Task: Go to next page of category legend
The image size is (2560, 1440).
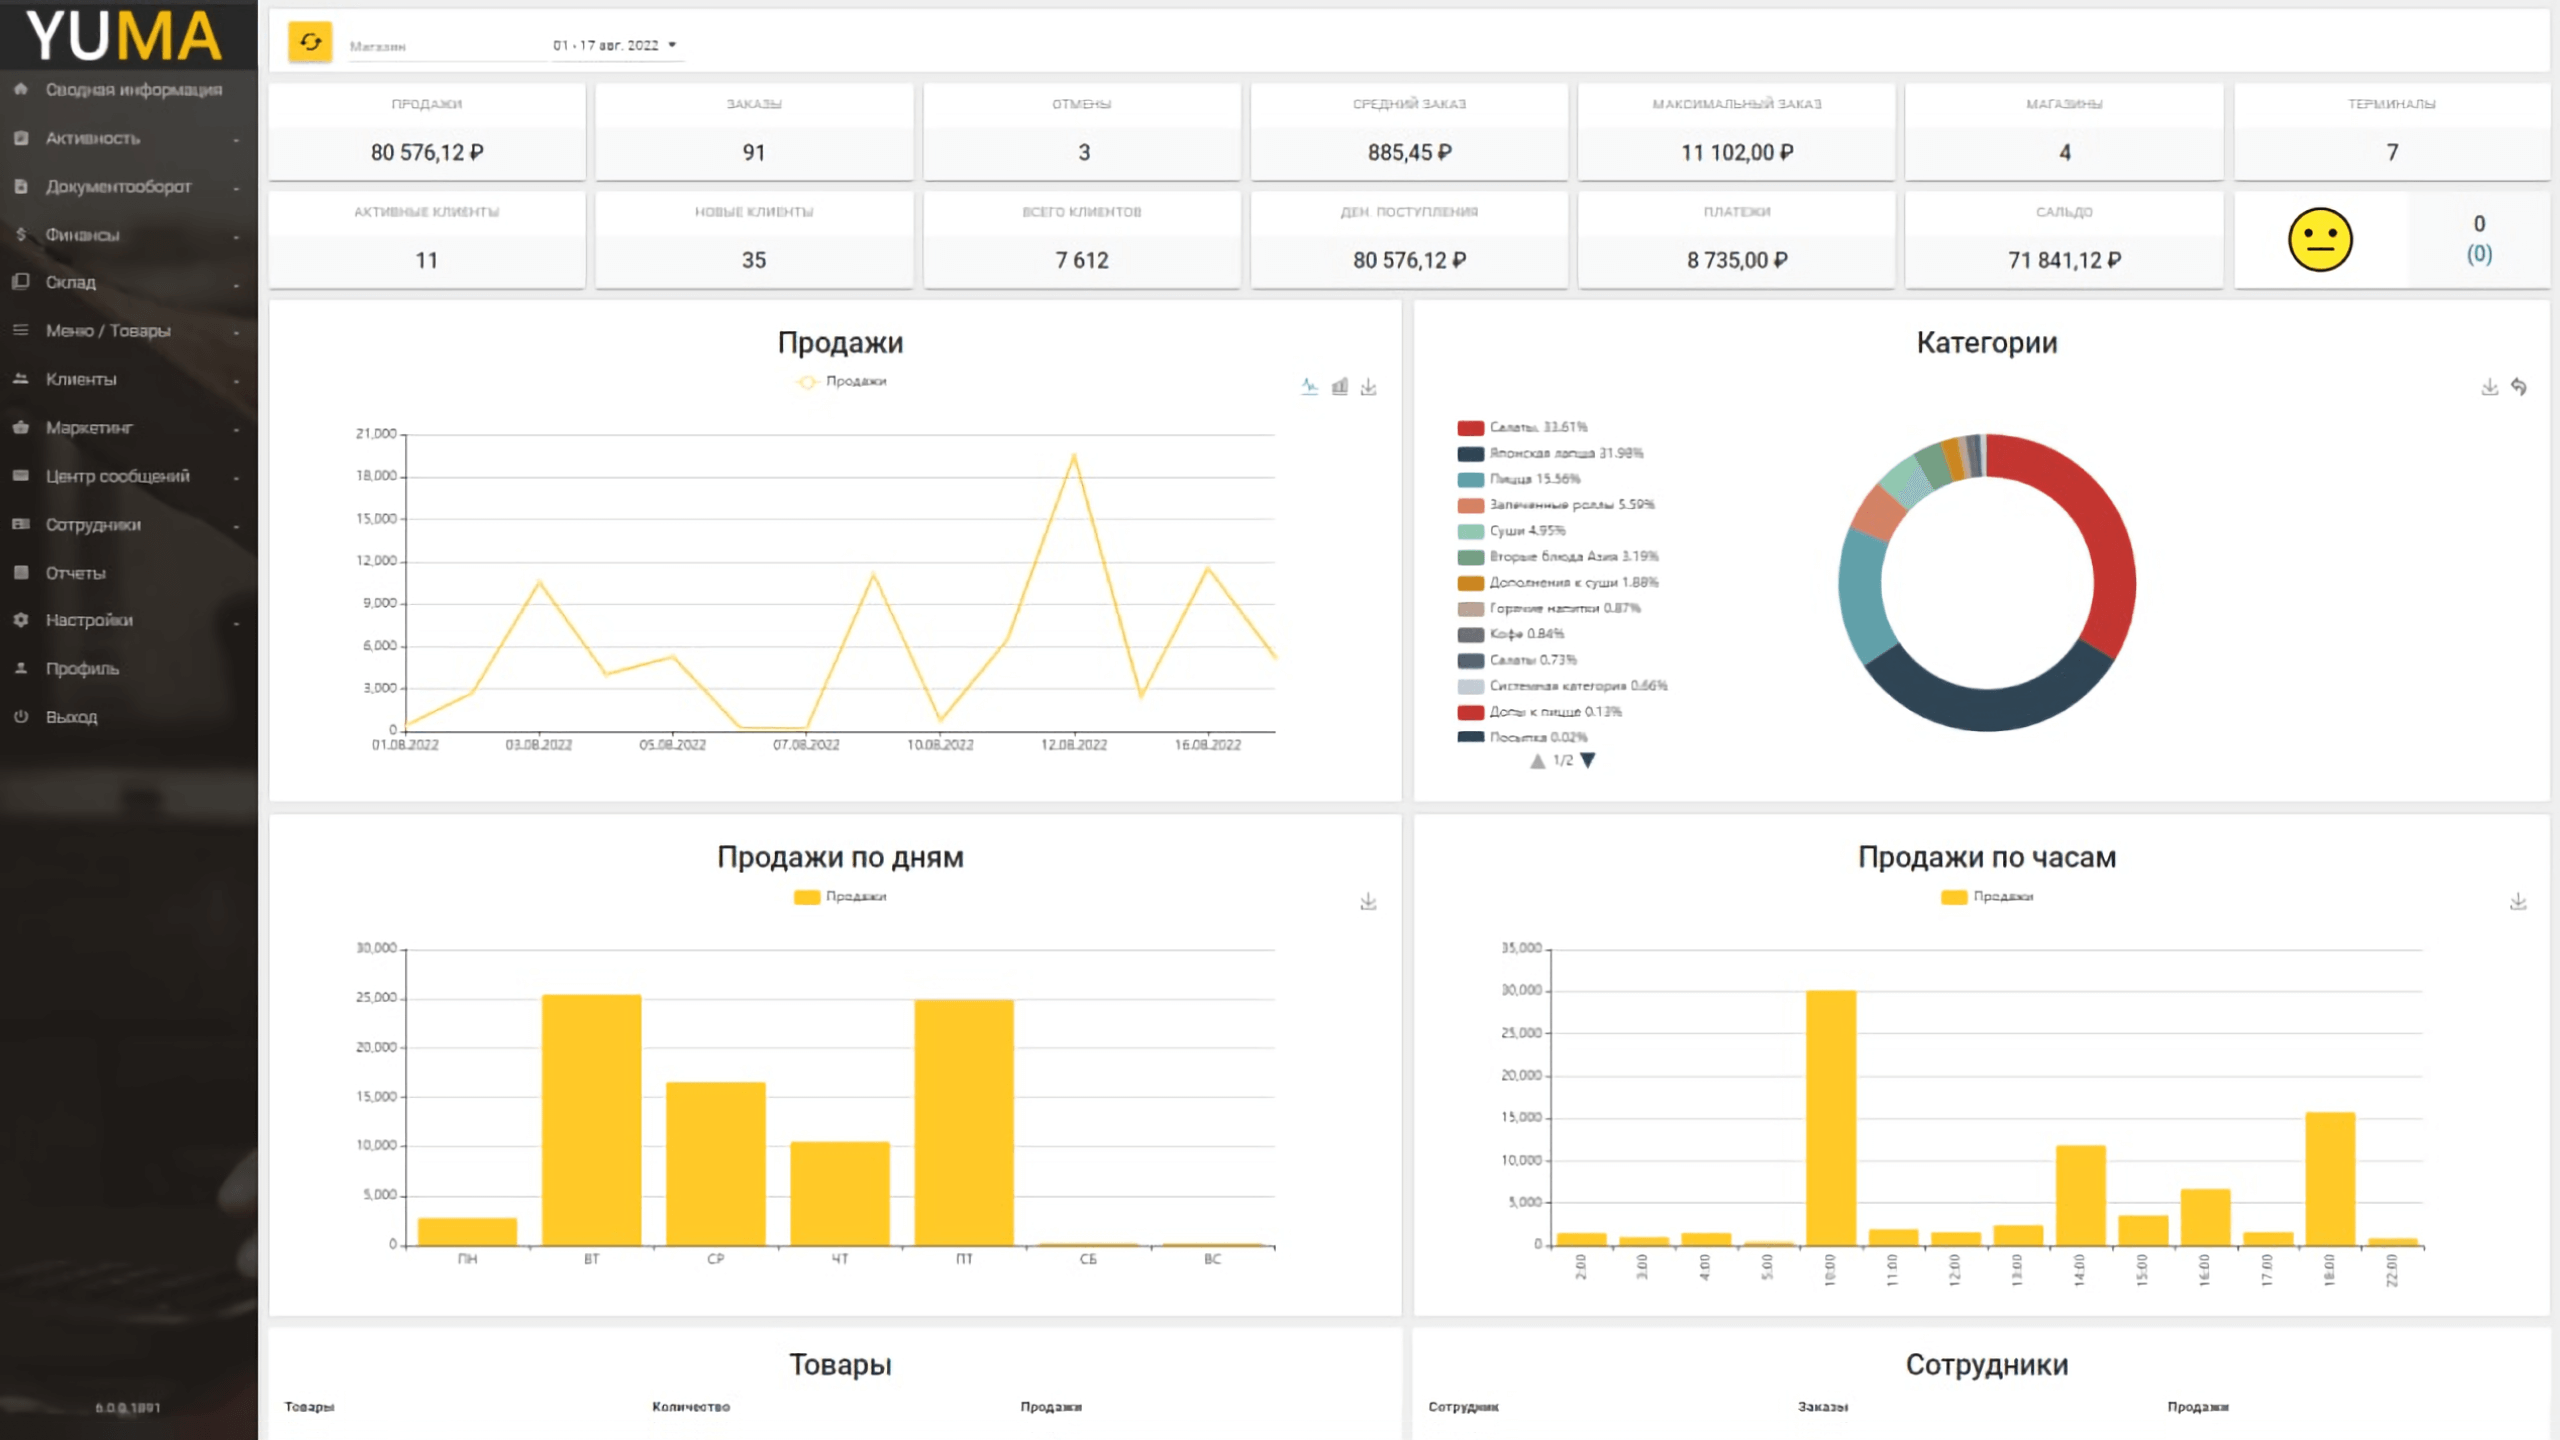Action: pyautogui.click(x=1588, y=761)
